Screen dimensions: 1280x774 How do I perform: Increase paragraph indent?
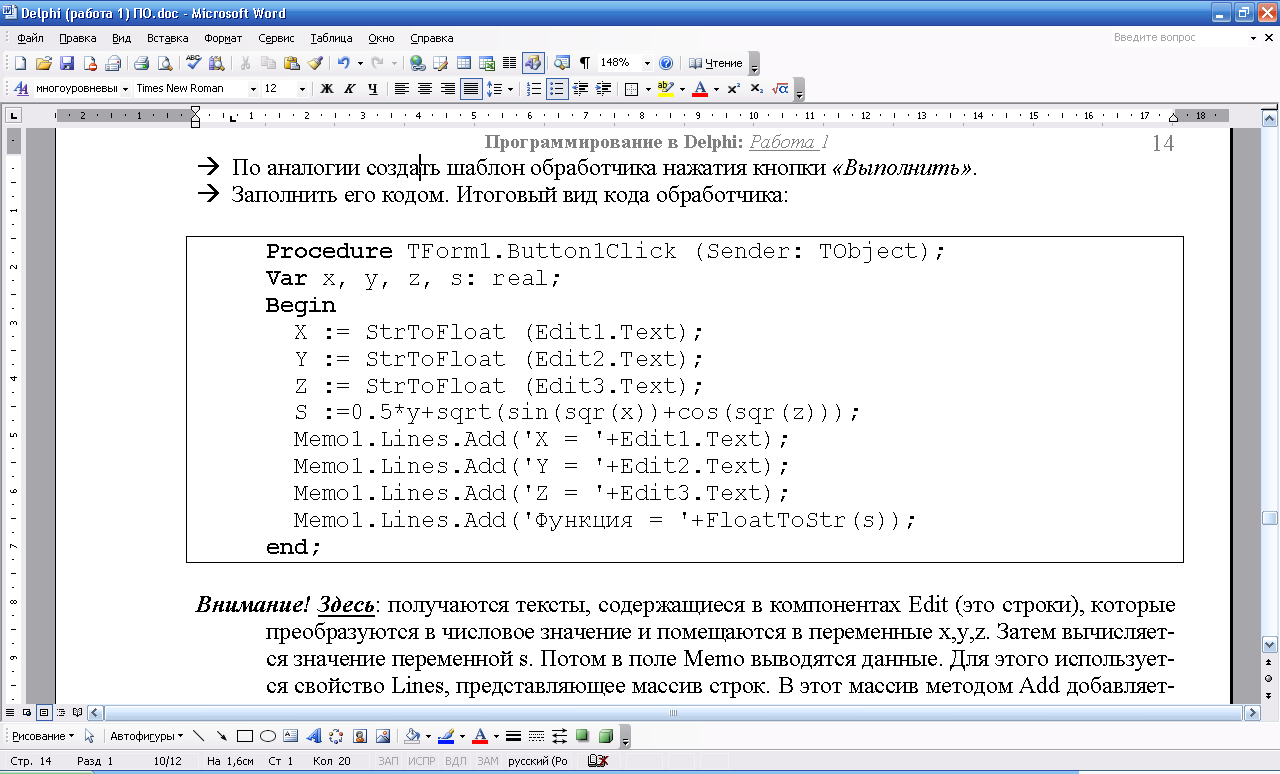[603, 89]
